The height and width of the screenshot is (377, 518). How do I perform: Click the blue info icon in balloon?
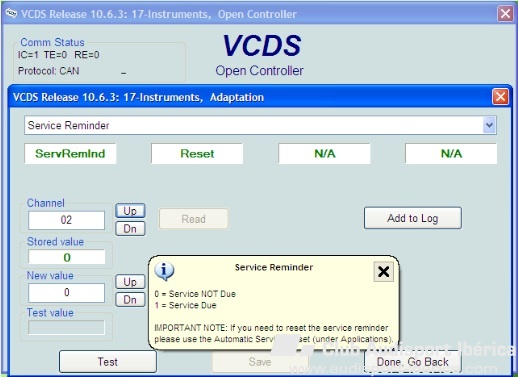point(164,271)
